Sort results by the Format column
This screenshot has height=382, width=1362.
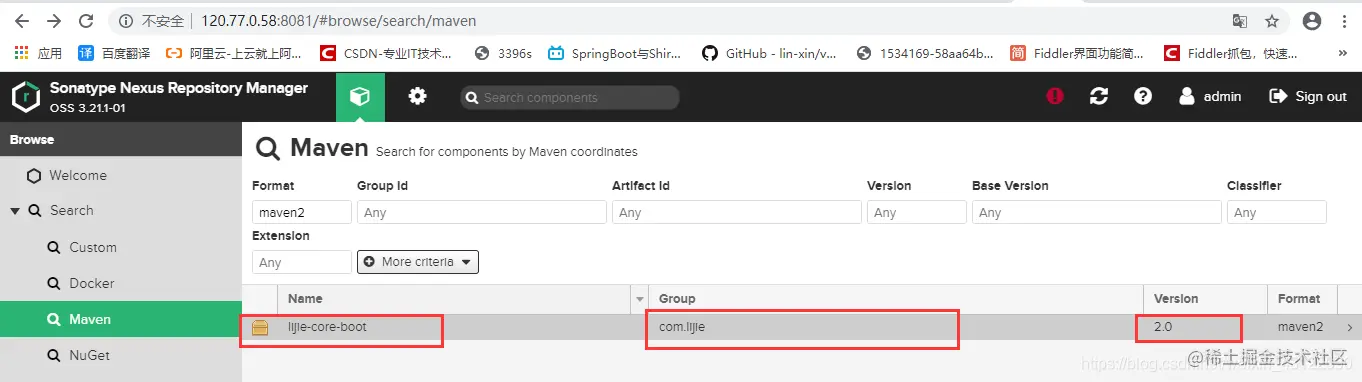click(1303, 299)
